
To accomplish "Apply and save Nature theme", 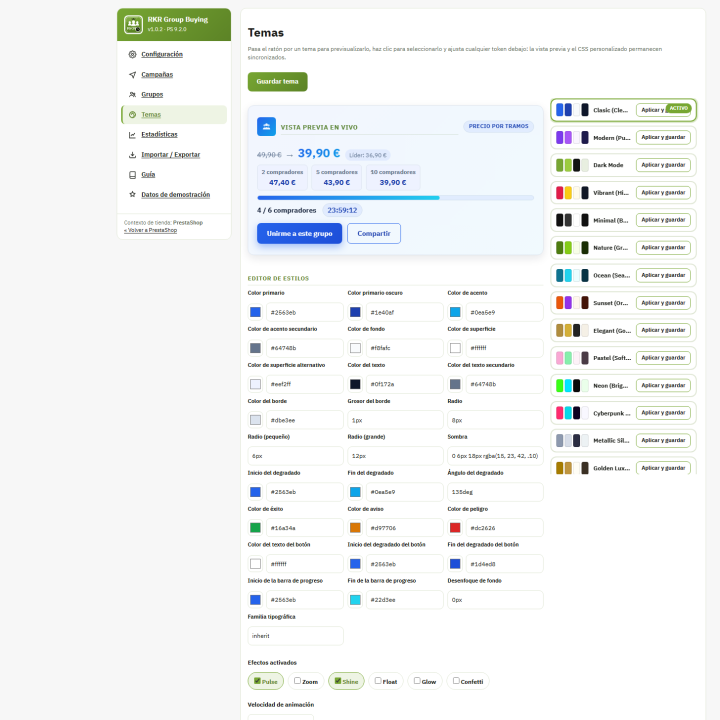I will click(663, 248).
